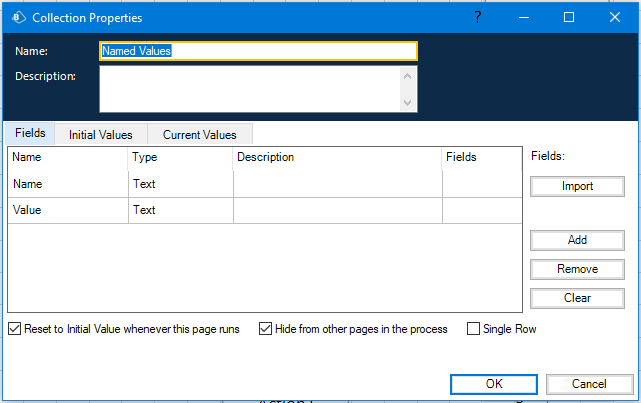Click the Help question mark button
Image resolution: width=641 pixels, height=403 pixels.
click(478, 17)
